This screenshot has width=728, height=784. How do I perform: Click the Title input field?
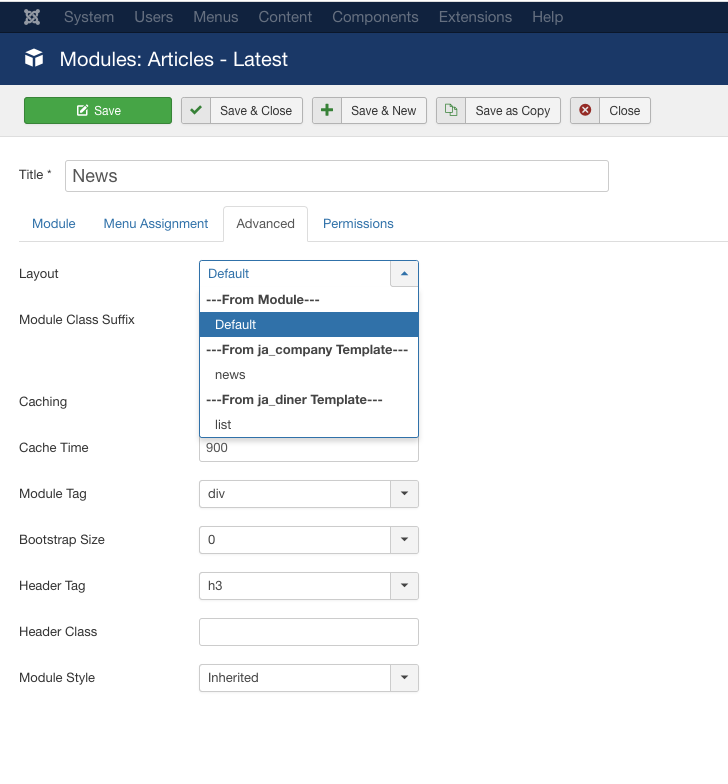coord(336,176)
